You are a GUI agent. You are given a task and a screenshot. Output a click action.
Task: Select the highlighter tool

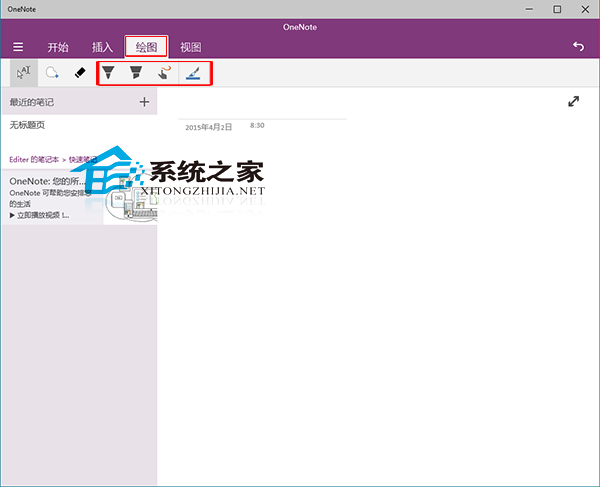[x=136, y=72]
